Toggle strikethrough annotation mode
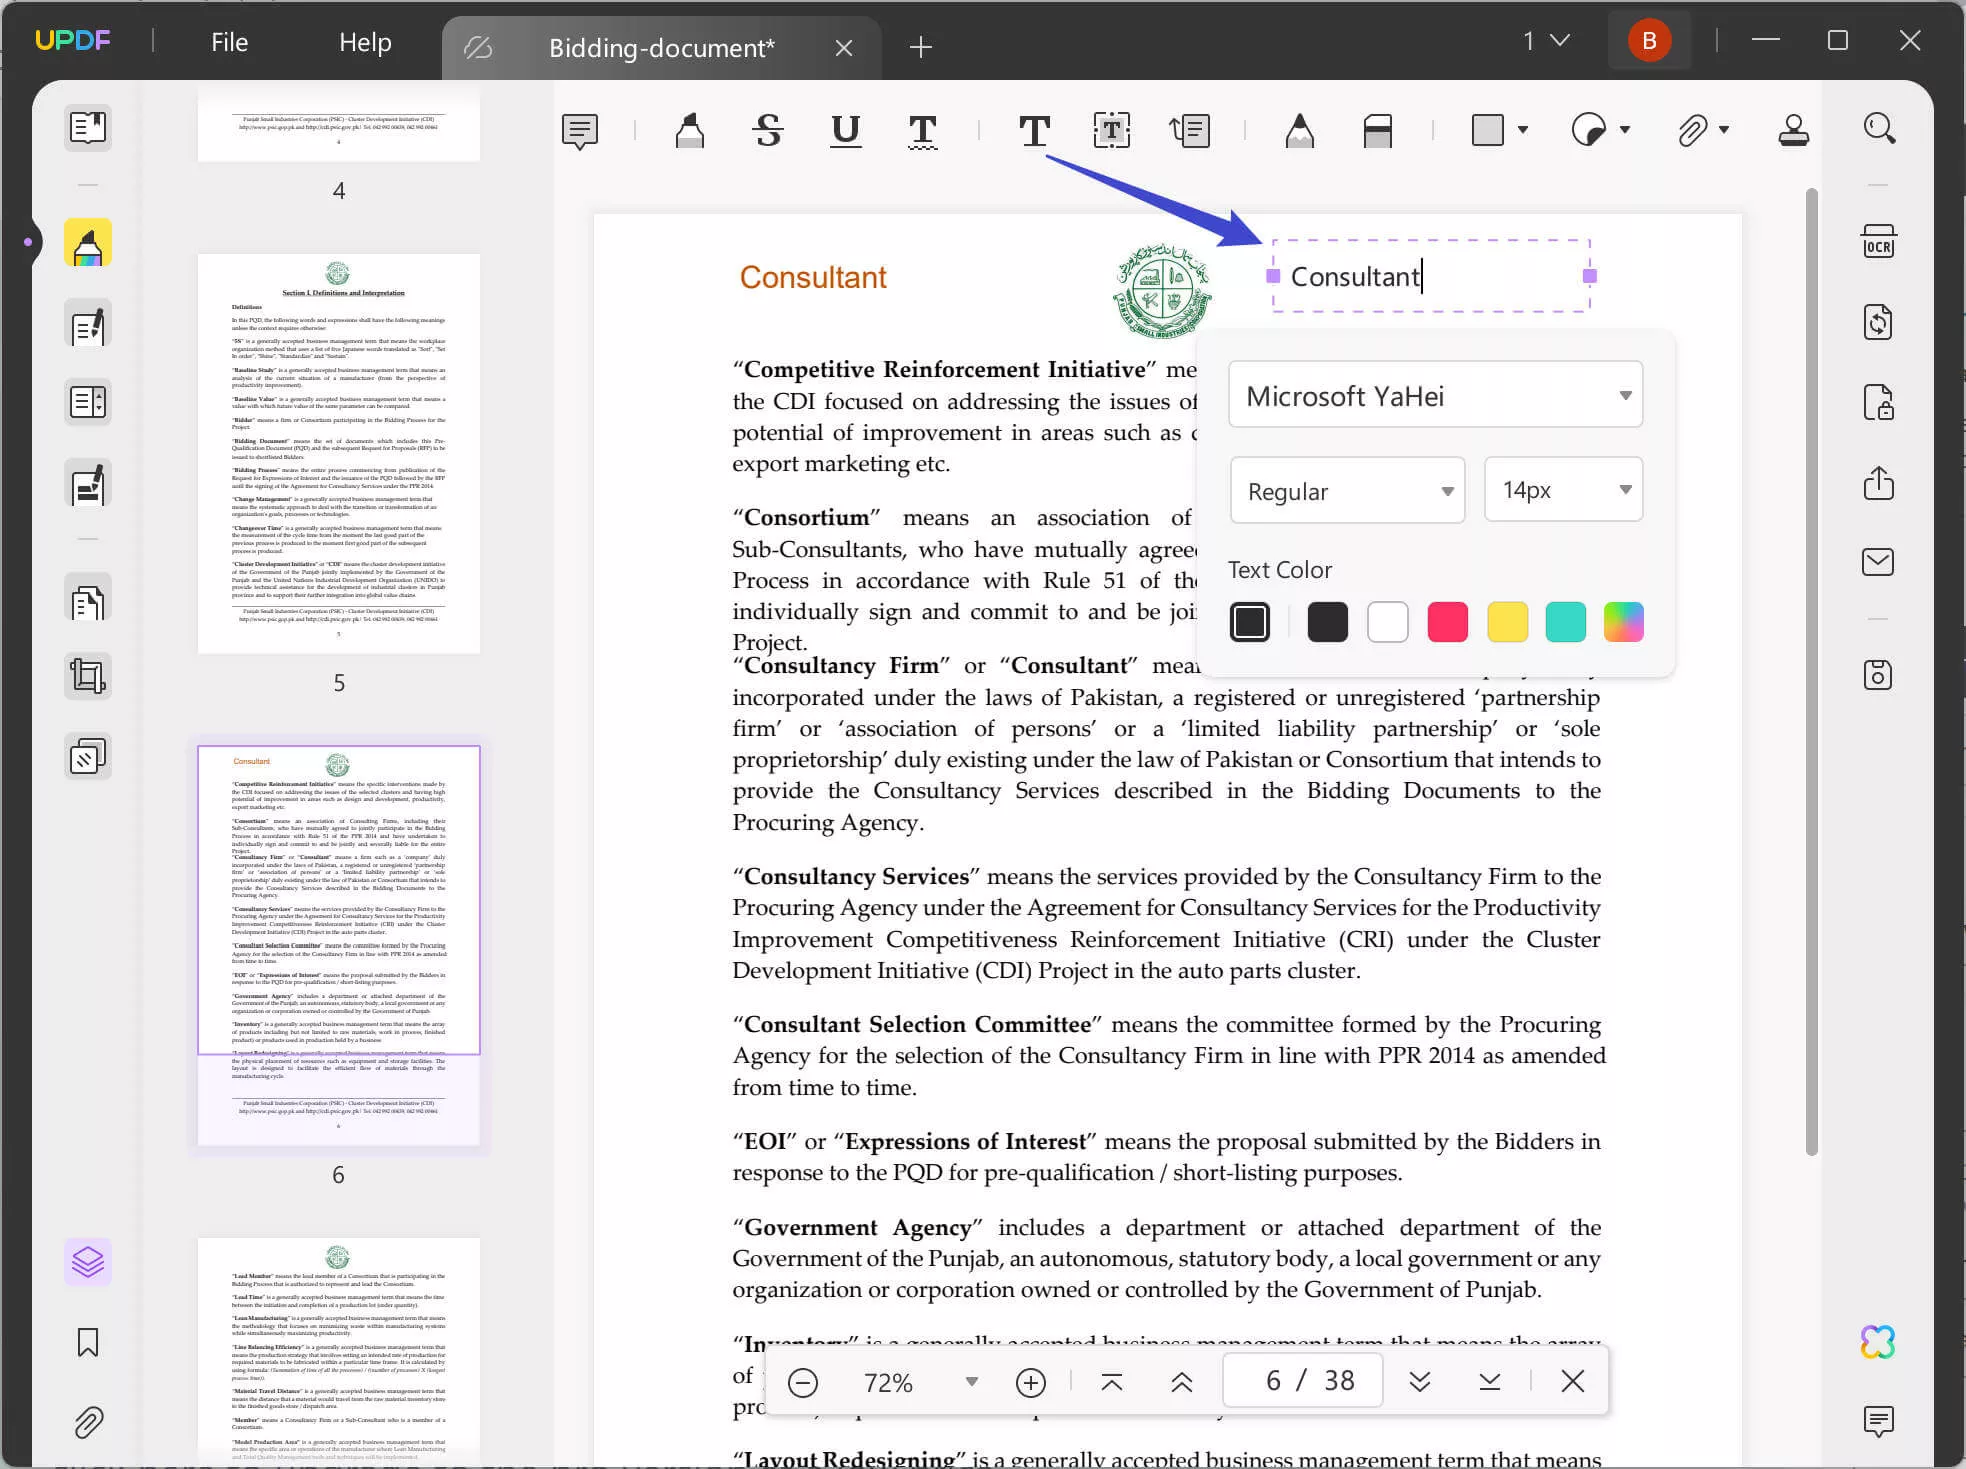The height and width of the screenshot is (1469, 1966). pyautogui.click(x=767, y=130)
